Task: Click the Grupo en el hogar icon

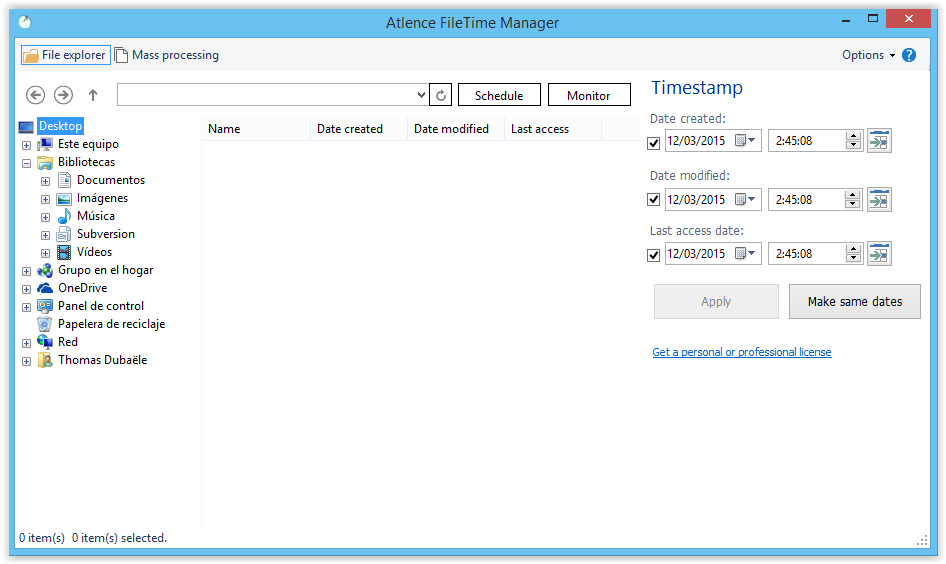Action: tap(45, 270)
